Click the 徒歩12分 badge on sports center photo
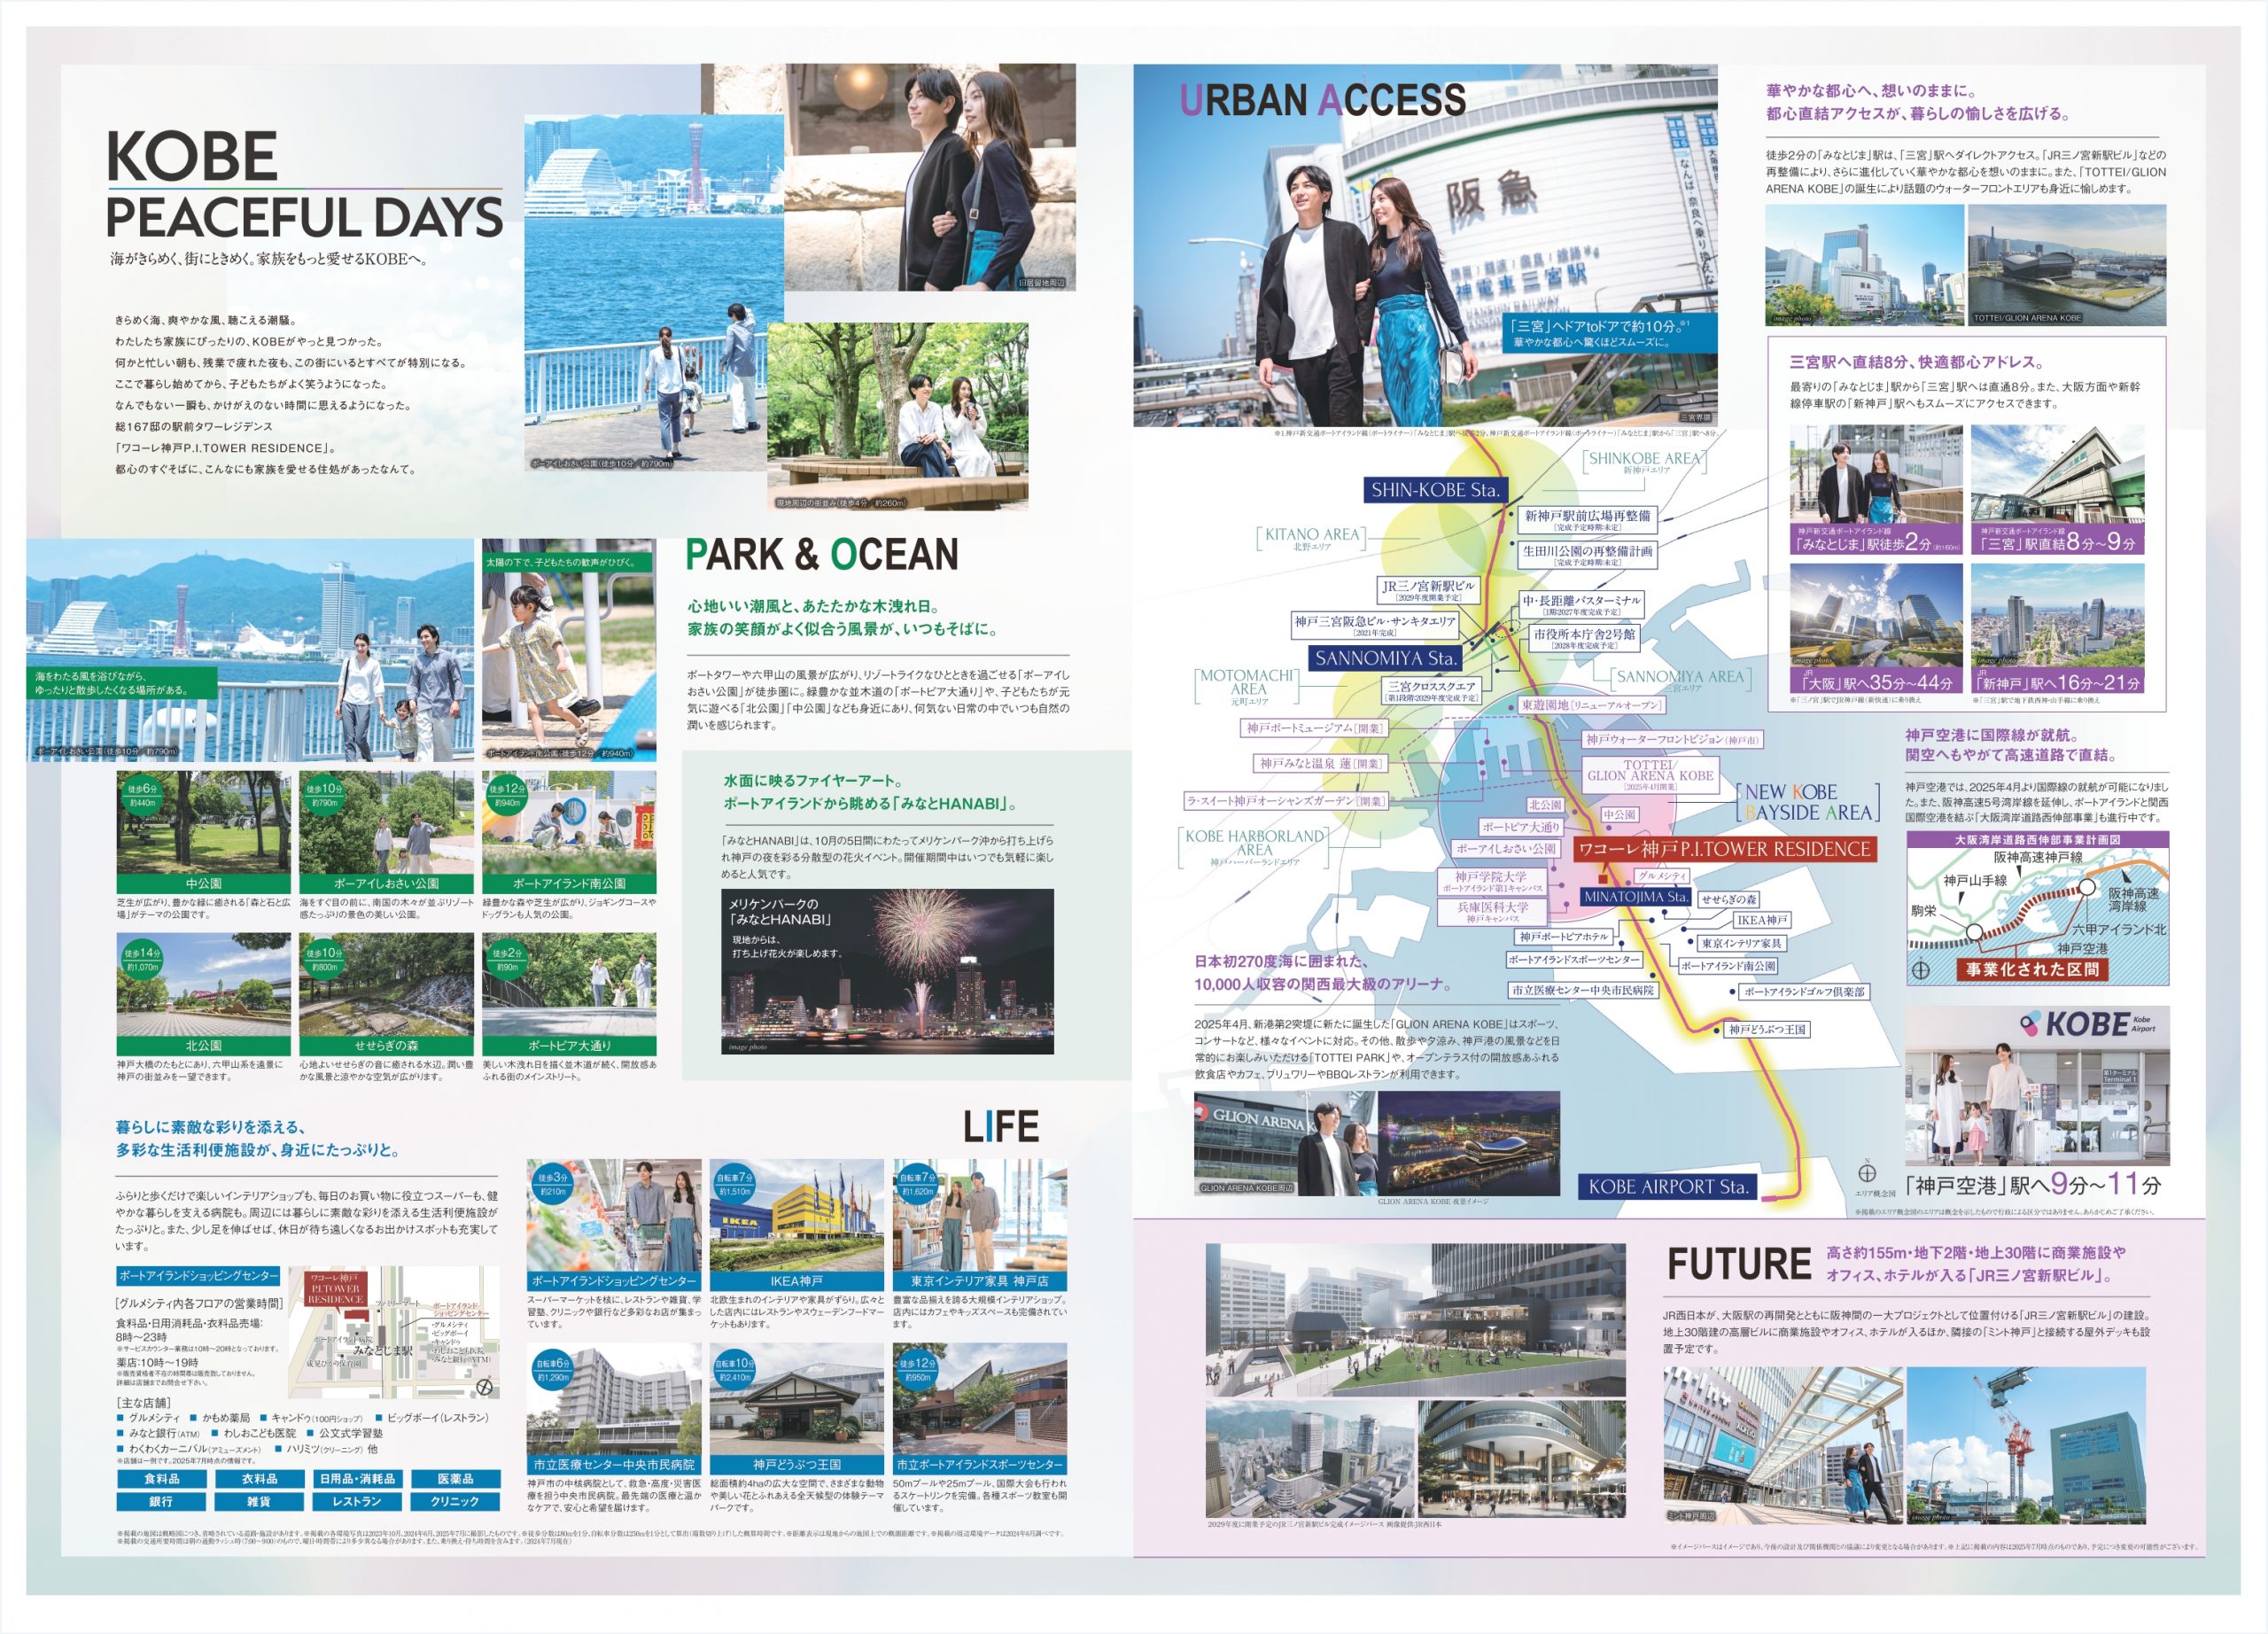This screenshot has width=2268, height=1634. 919,1369
